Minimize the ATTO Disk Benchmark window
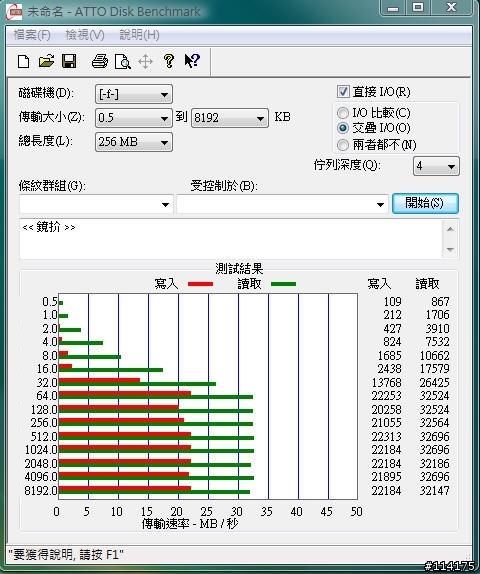Viewport: 480px width, 574px height. tap(393, 8)
